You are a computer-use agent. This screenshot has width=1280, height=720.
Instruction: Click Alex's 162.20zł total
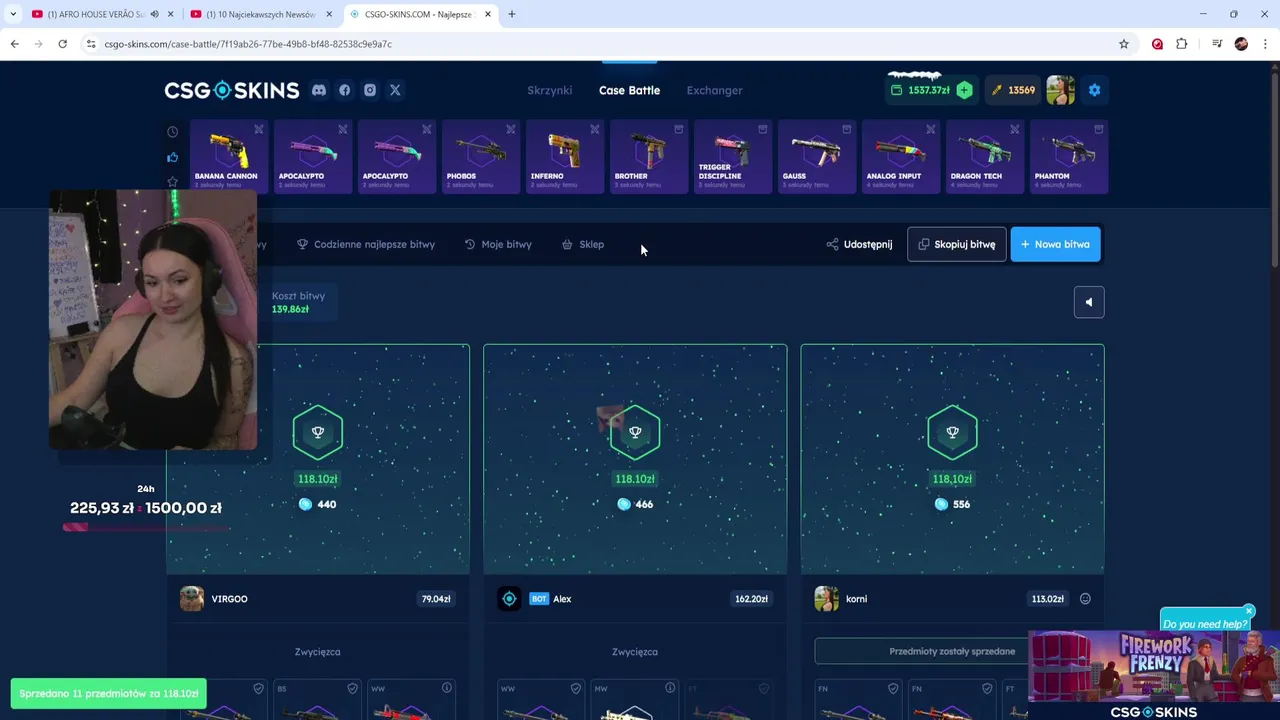751,599
